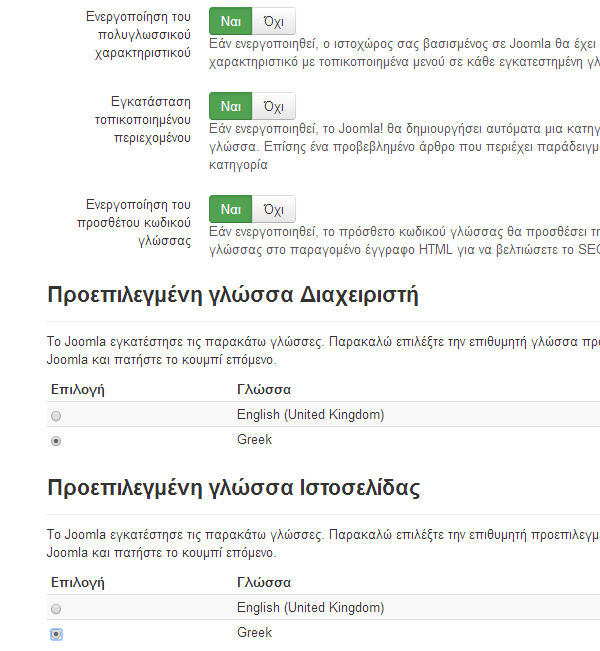
Task: Select Greek radio for Site default language
Action: 56,634
